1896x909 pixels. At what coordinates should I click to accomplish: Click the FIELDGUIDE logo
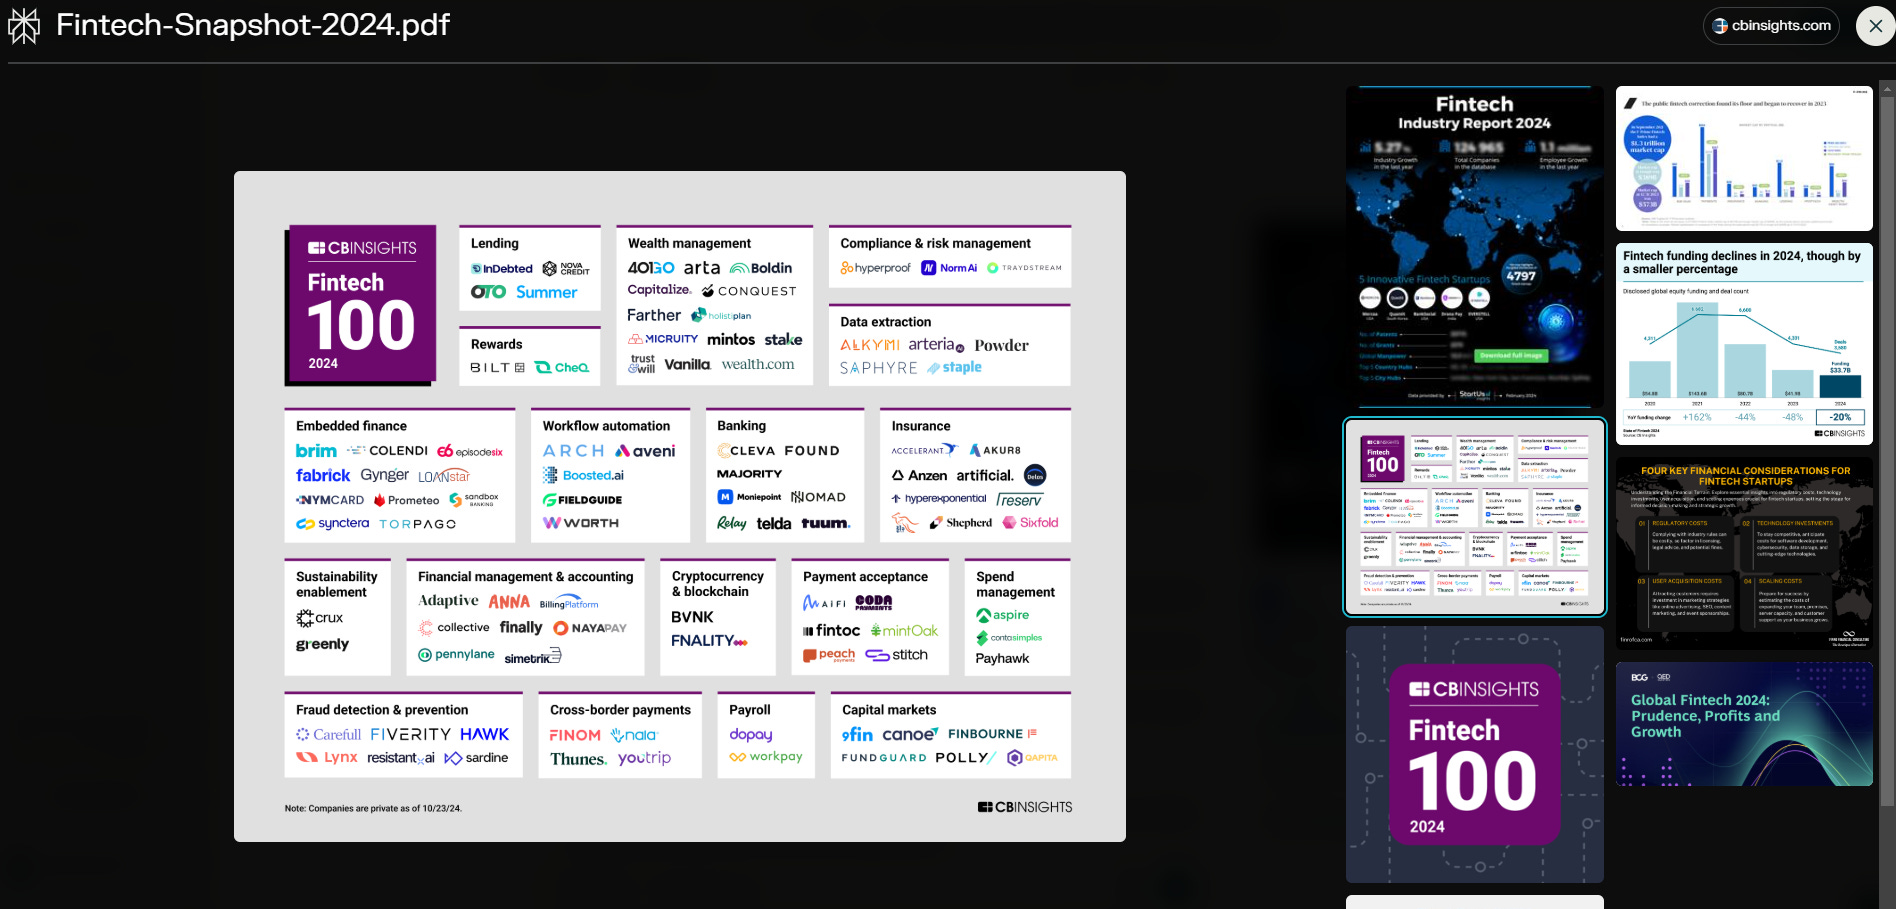pos(583,500)
